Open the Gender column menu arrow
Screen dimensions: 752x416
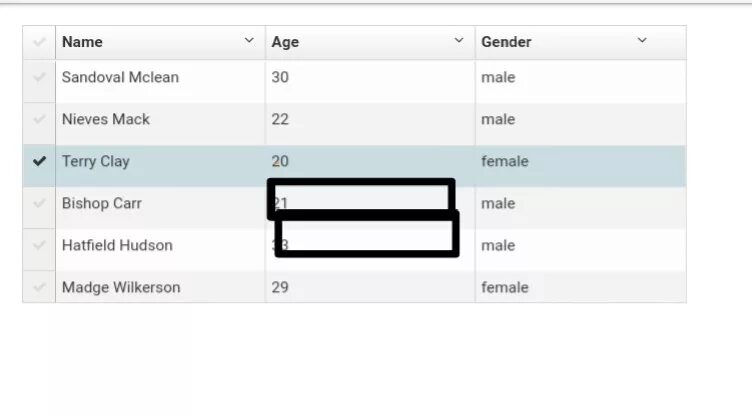point(642,41)
